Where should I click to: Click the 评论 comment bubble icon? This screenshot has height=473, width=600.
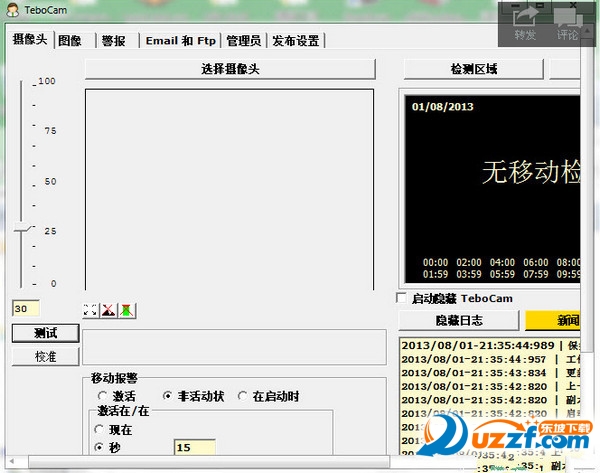pos(567,18)
